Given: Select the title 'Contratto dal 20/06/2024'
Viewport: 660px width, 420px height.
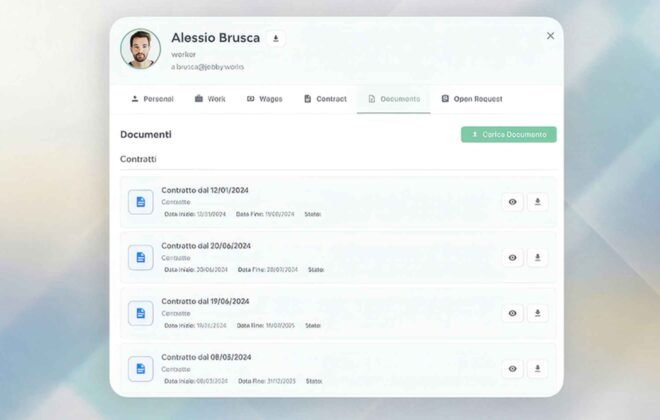Looking at the screenshot, I should click(x=206, y=246).
